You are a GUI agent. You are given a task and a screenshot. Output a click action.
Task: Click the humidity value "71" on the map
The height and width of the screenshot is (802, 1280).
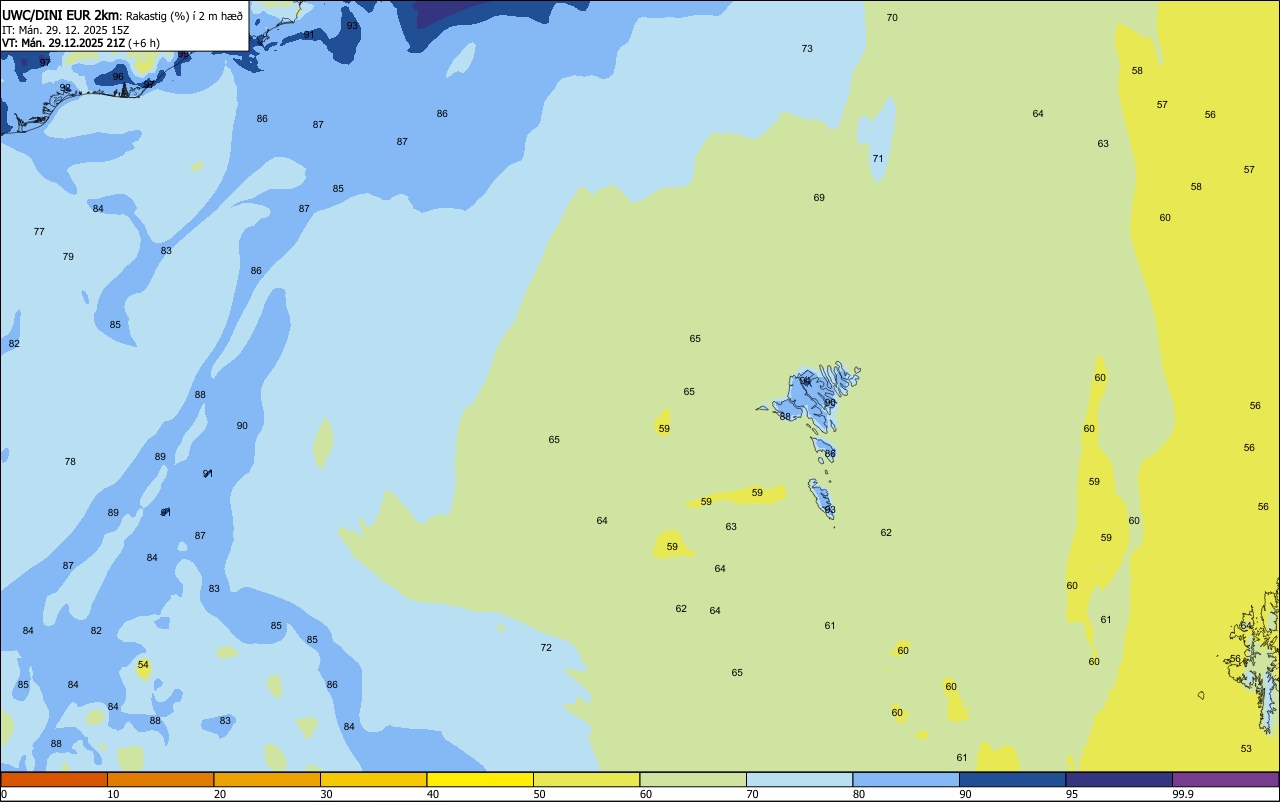(x=878, y=159)
